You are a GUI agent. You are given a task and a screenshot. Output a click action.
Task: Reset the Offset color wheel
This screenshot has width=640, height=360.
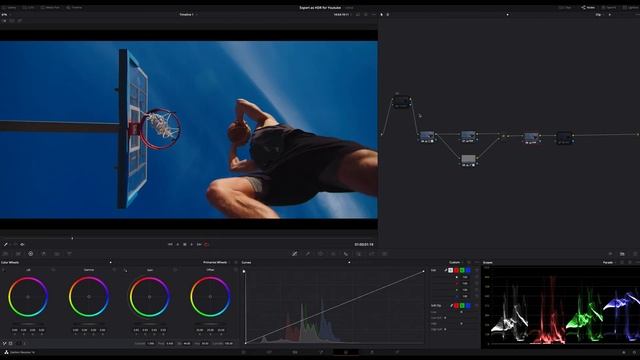tap(236, 270)
